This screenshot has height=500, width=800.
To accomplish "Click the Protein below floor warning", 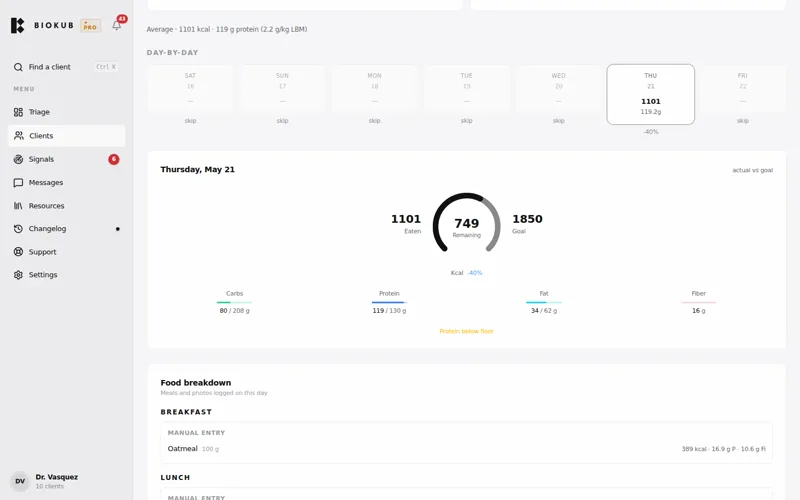I will [x=466, y=331].
